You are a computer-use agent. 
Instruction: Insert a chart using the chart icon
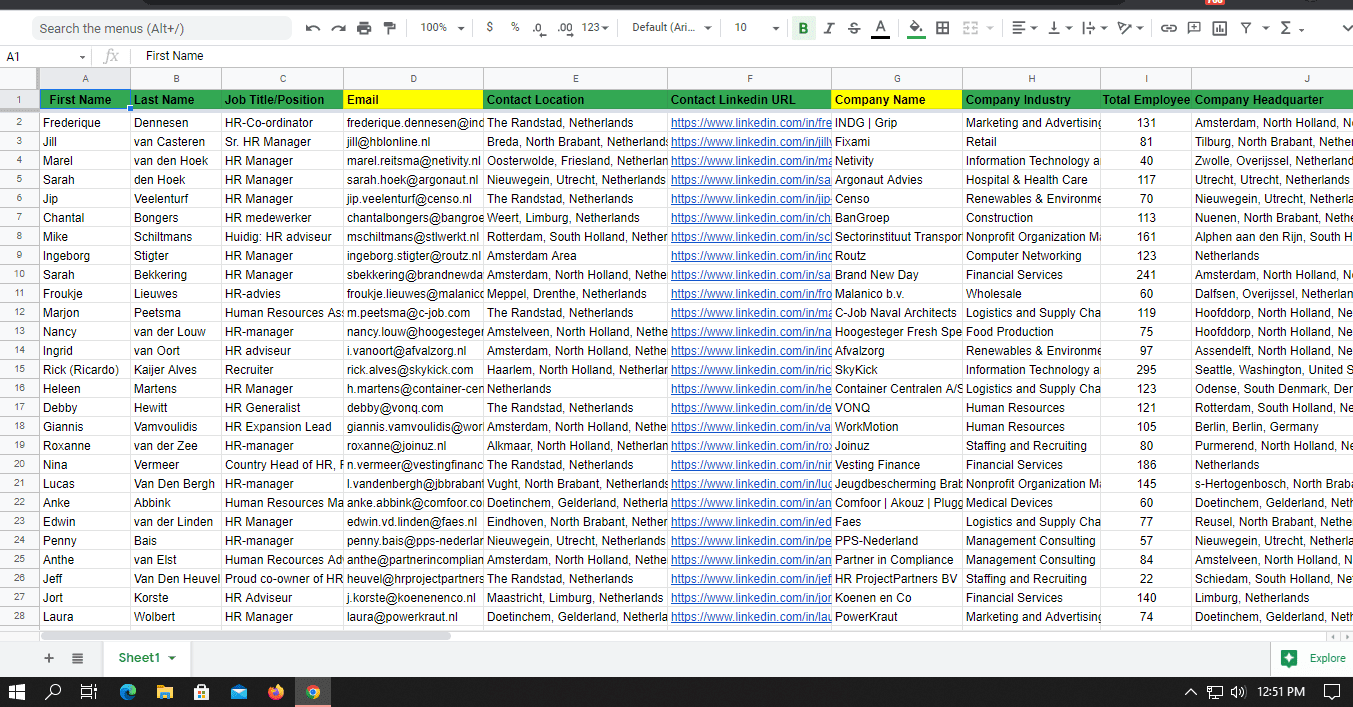click(1219, 28)
